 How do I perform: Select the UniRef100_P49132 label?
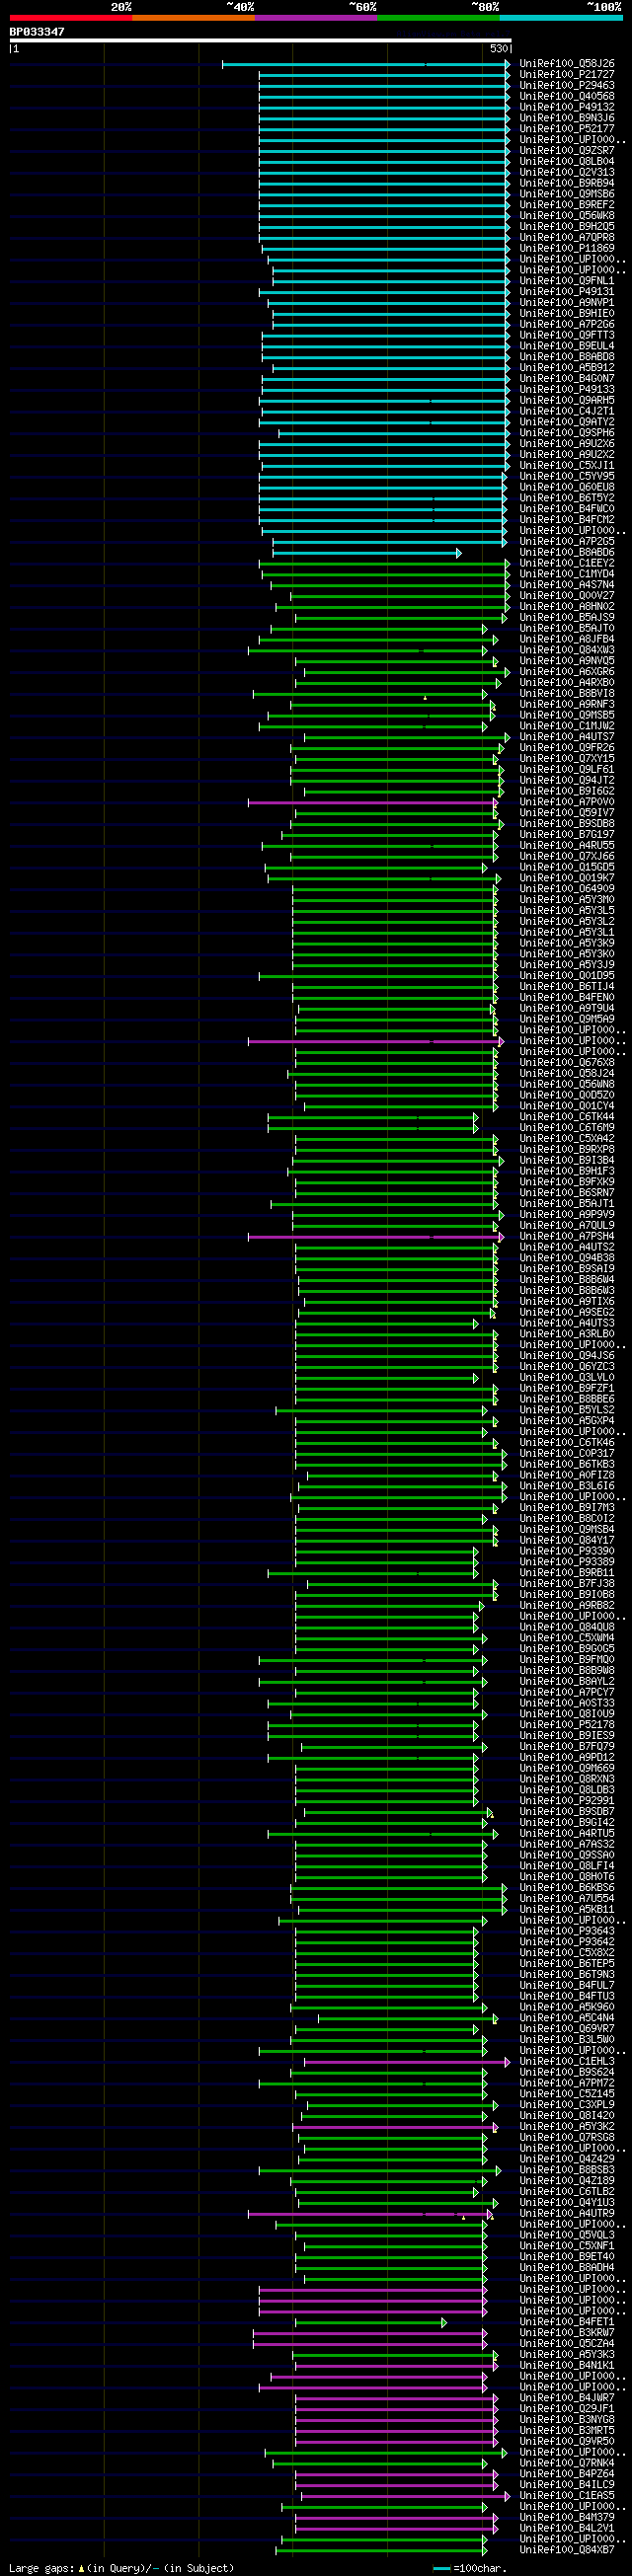click(567, 107)
